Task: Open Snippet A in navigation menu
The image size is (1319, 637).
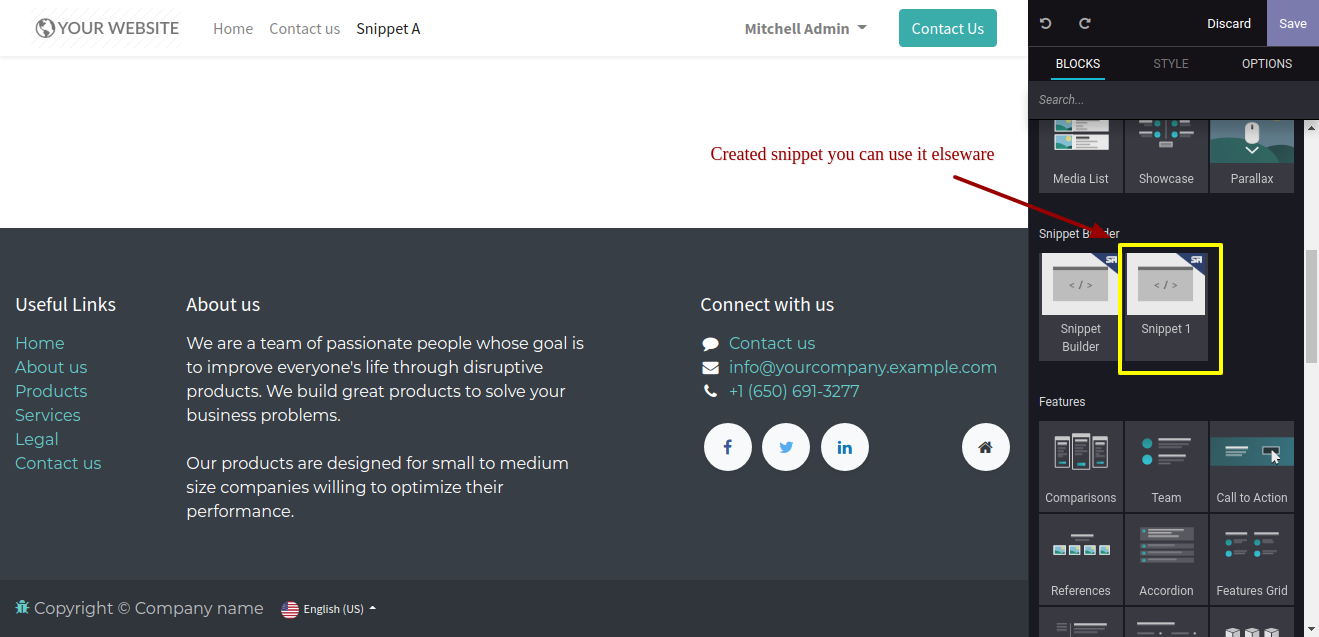Action: pos(388,29)
